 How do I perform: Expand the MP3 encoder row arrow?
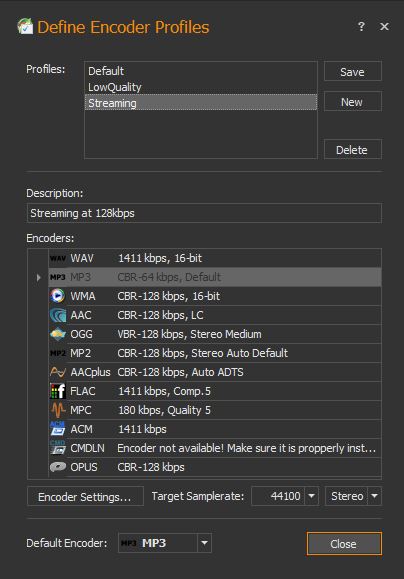pyautogui.click(x=38, y=277)
